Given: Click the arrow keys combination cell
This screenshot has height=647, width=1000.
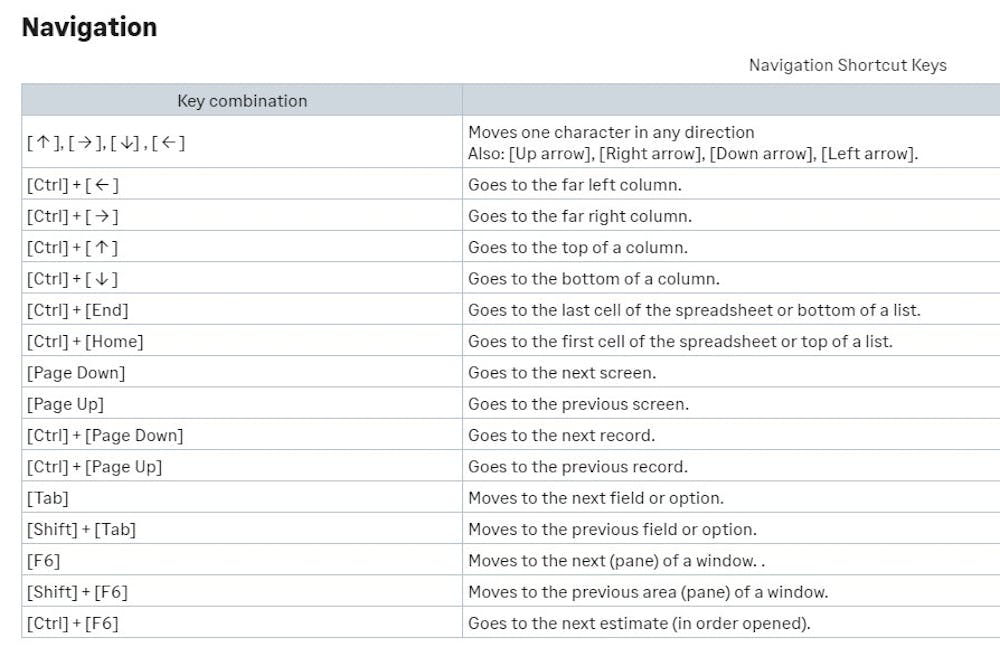Looking at the screenshot, I should [x=106, y=143].
